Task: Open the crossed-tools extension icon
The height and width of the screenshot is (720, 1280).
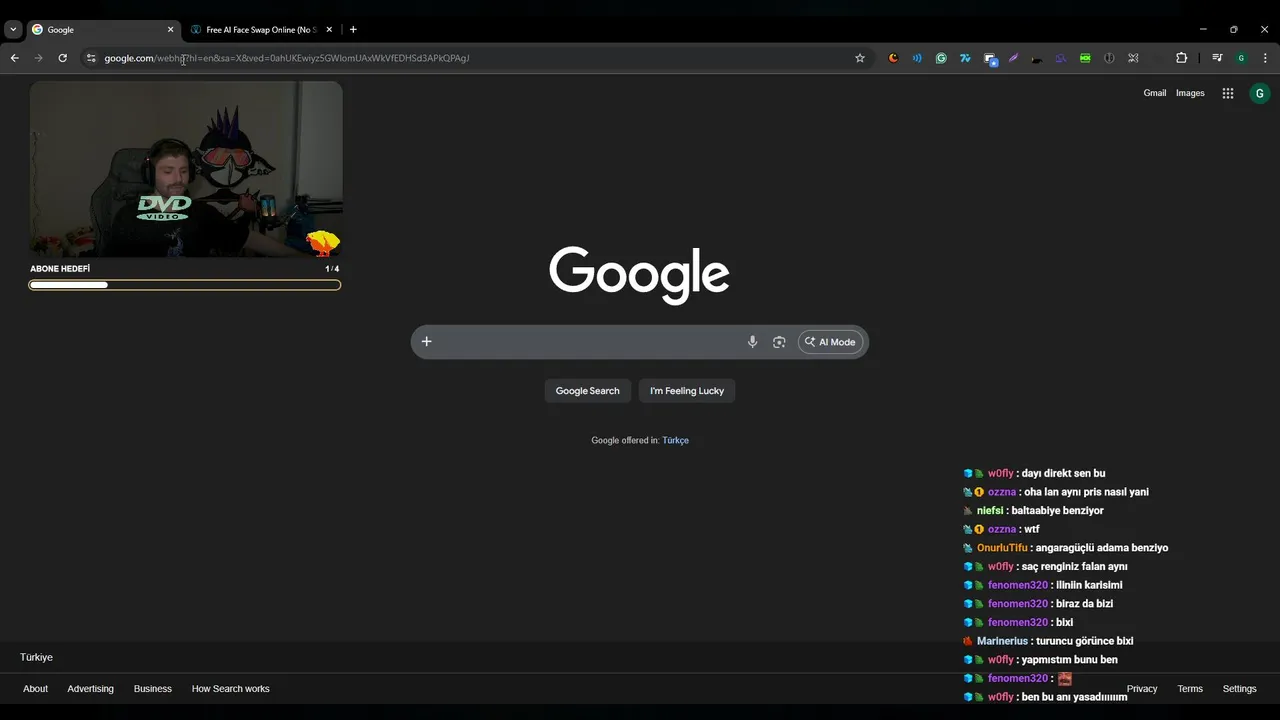Action: pyautogui.click(x=1133, y=58)
